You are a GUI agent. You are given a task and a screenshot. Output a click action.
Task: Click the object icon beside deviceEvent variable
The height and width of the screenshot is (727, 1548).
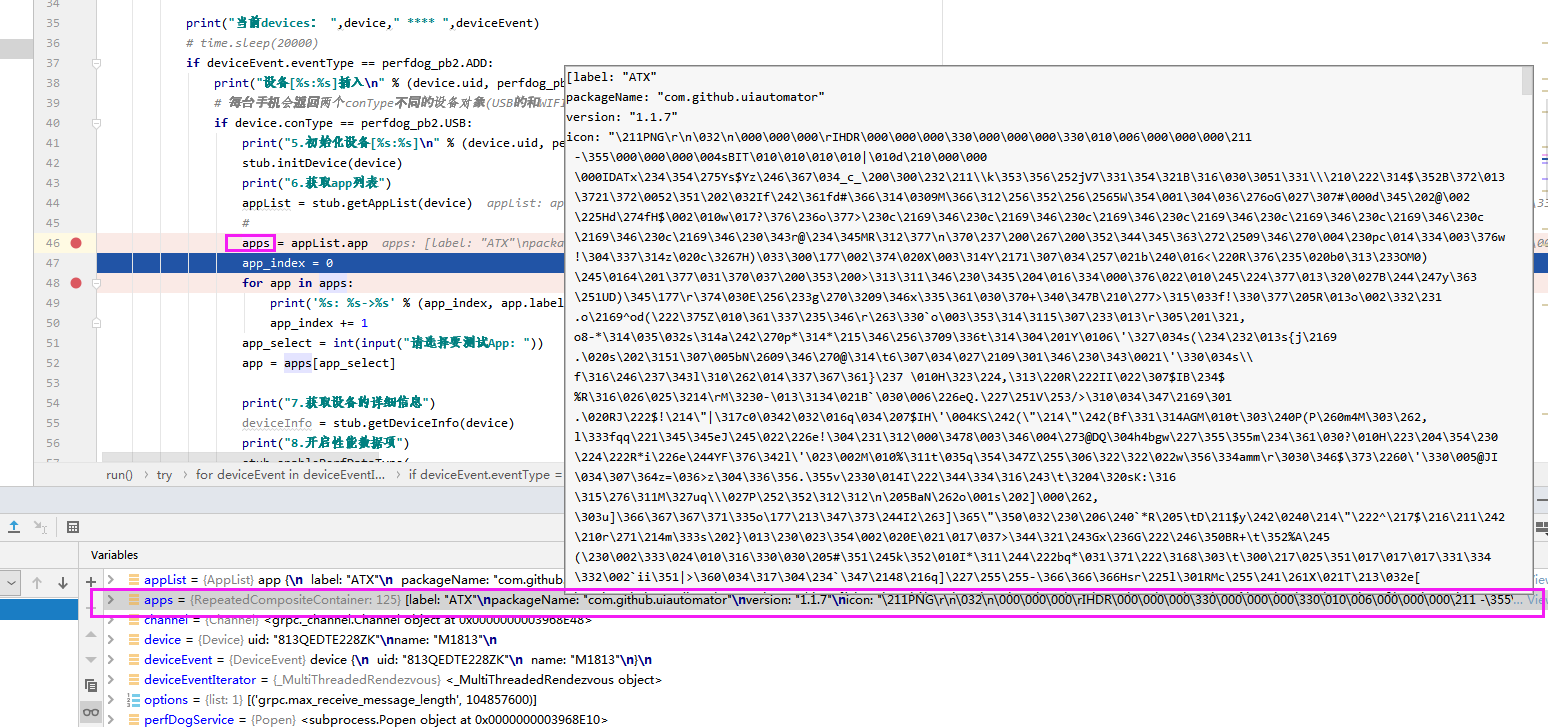pos(134,660)
